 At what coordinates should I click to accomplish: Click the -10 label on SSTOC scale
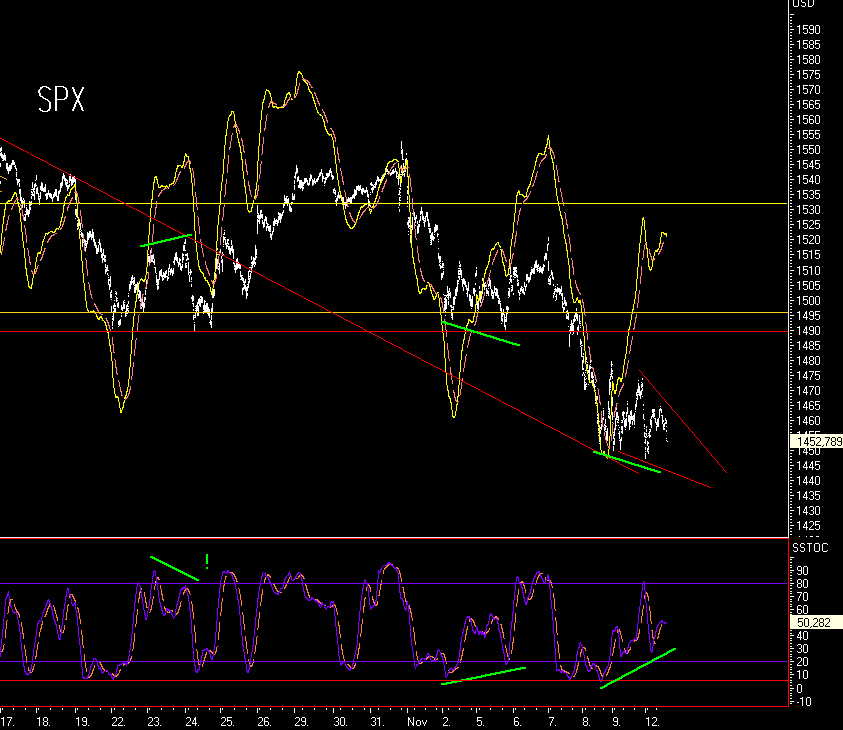(803, 701)
